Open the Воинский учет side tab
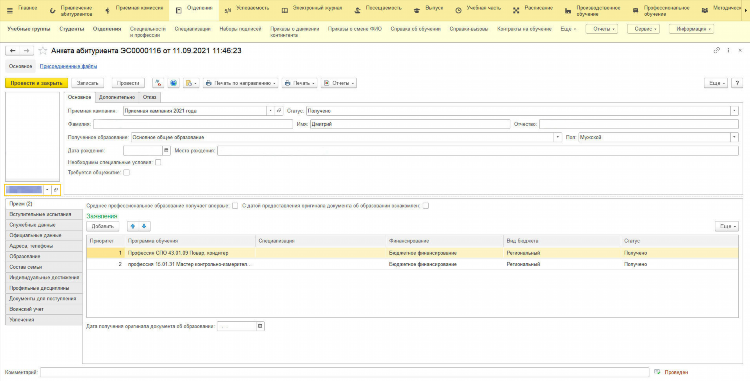The image size is (750, 381). [x=44, y=309]
